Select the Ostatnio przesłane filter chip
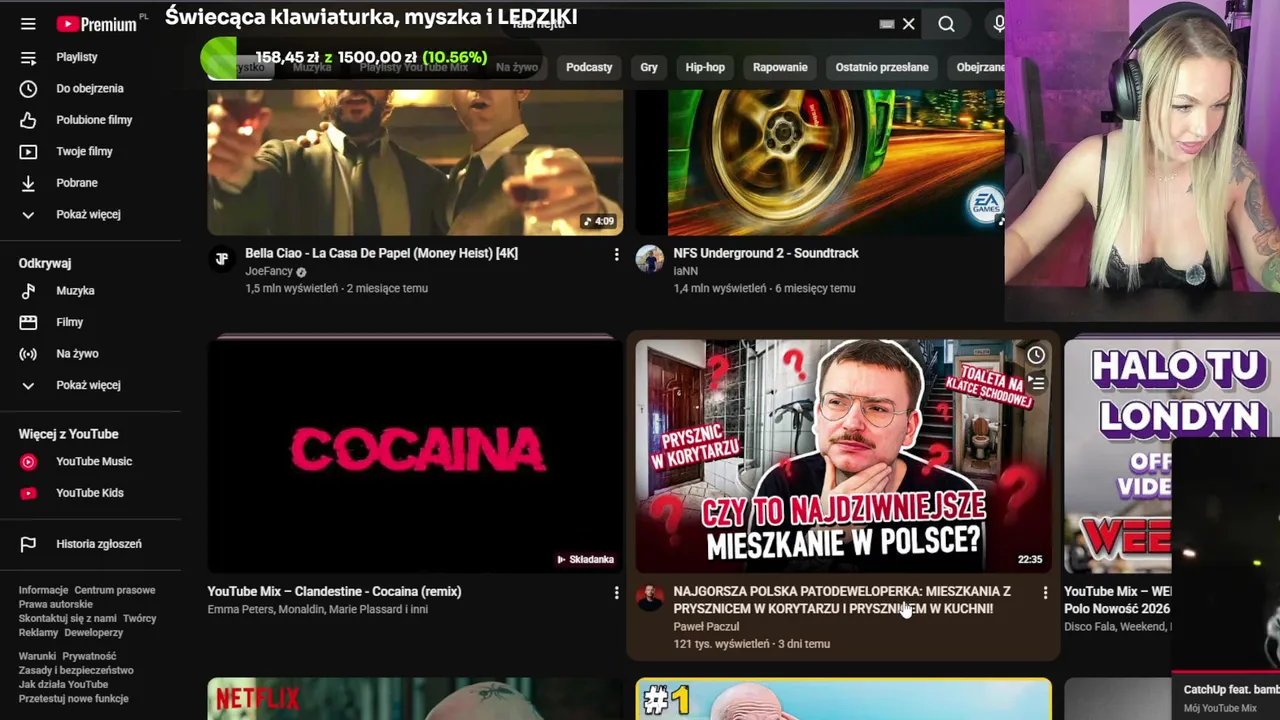The image size is (1280, 720). [x=882, y=67]
